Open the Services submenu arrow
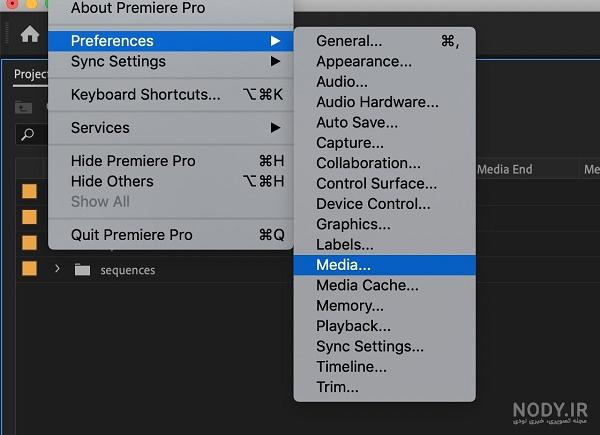The height and width of the screenshot is (435, 600). (275, 127)
